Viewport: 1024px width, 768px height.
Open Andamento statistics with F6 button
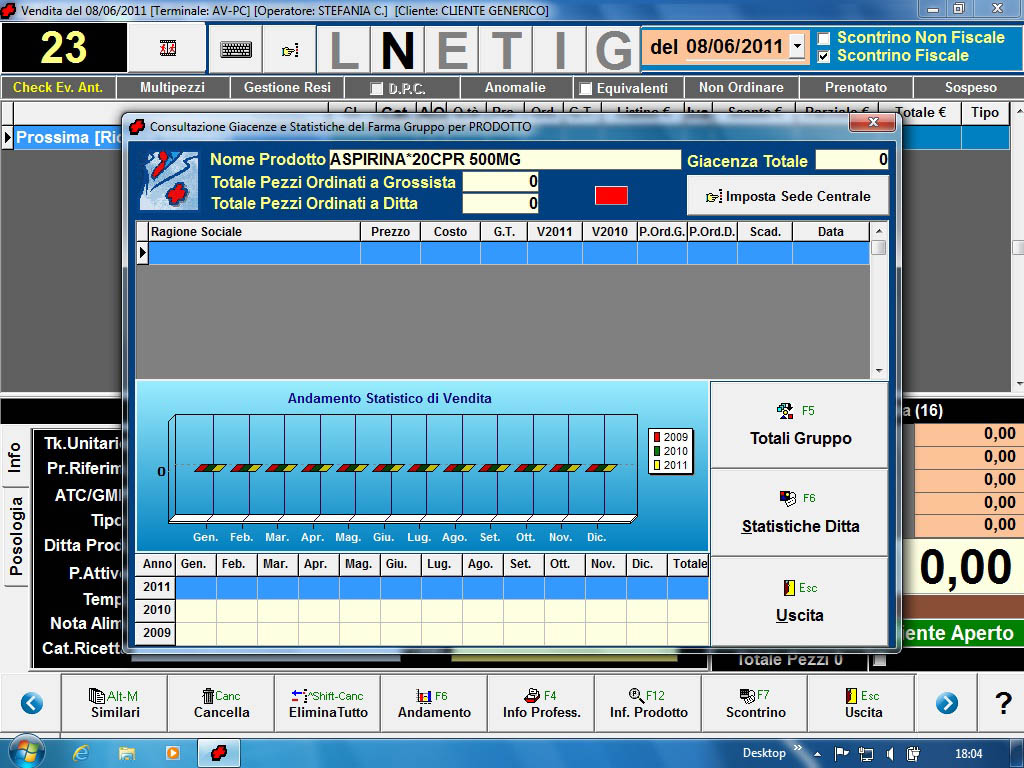[x=434, y=704]
